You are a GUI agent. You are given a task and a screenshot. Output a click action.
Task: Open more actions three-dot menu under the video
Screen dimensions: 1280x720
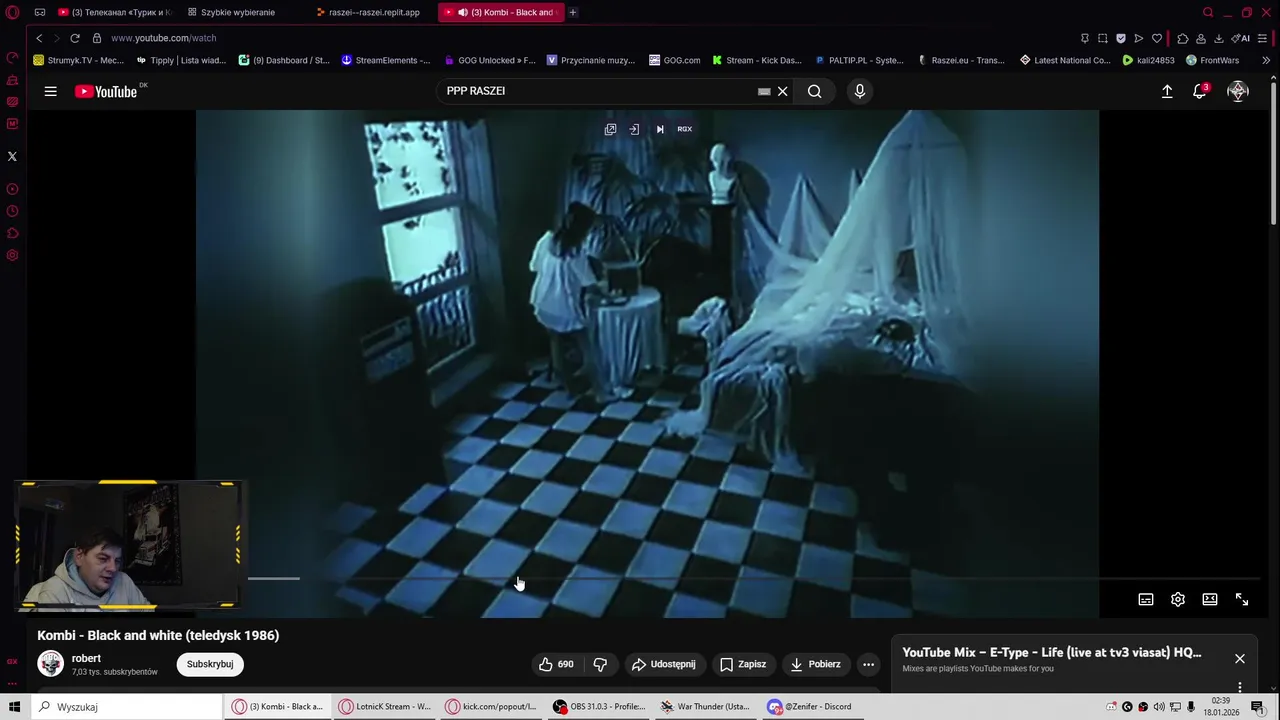point(868,664)
